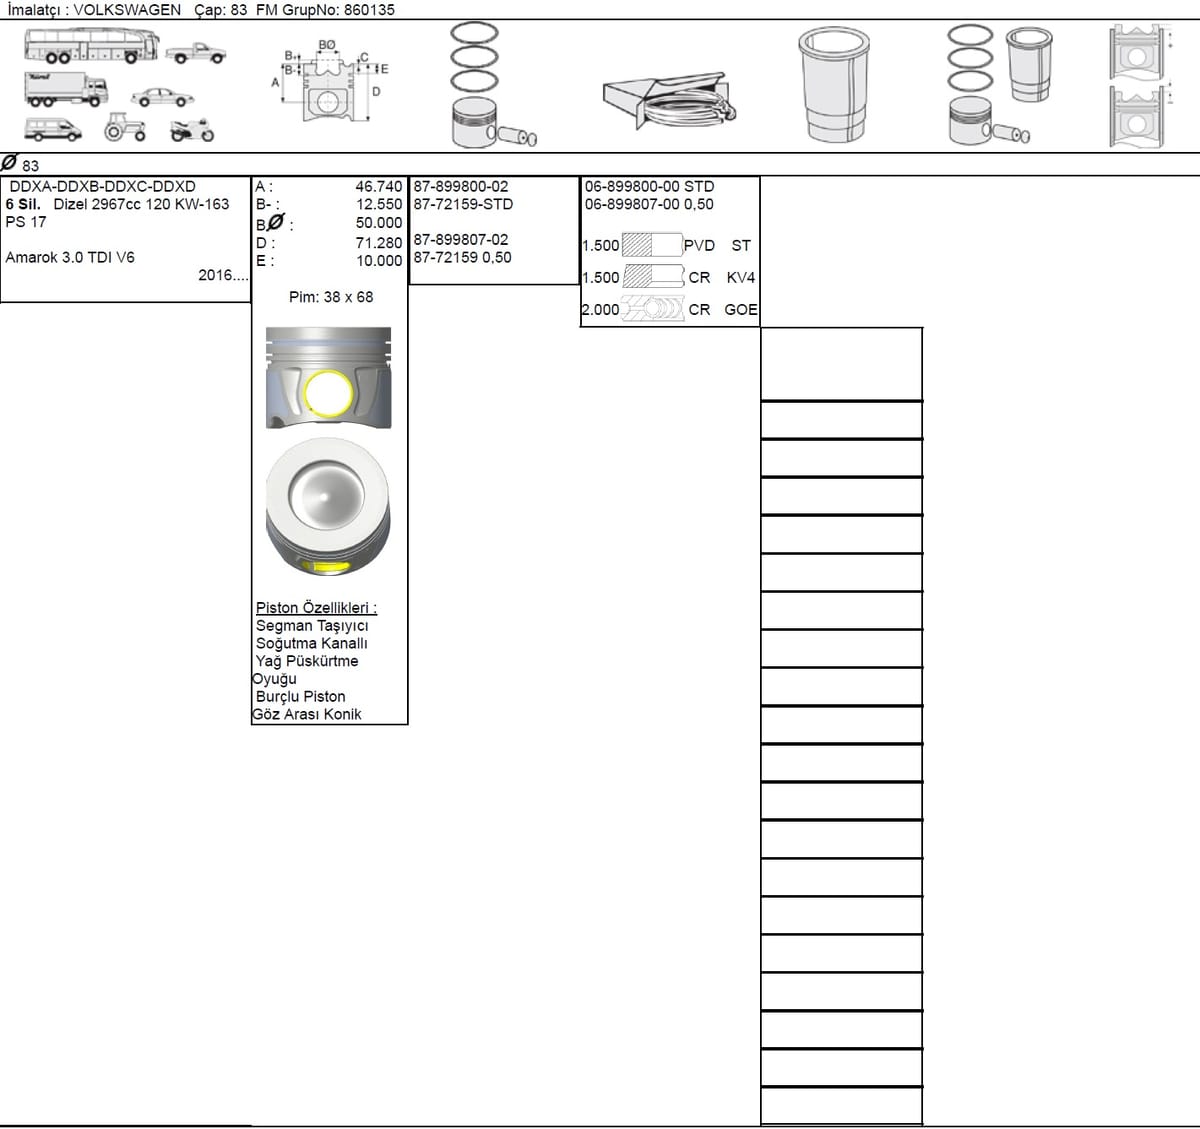Click İmalatçı : VOLKSWAGEN header text
The width and height of the screenshot is (1200, 1129).
[x=94, y=9]
